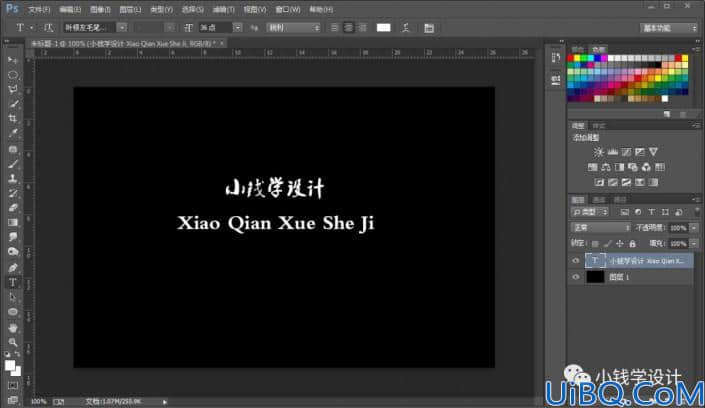Open the layer filter type dropdown
Screen dimensions: 705x408
click(590, 212)
